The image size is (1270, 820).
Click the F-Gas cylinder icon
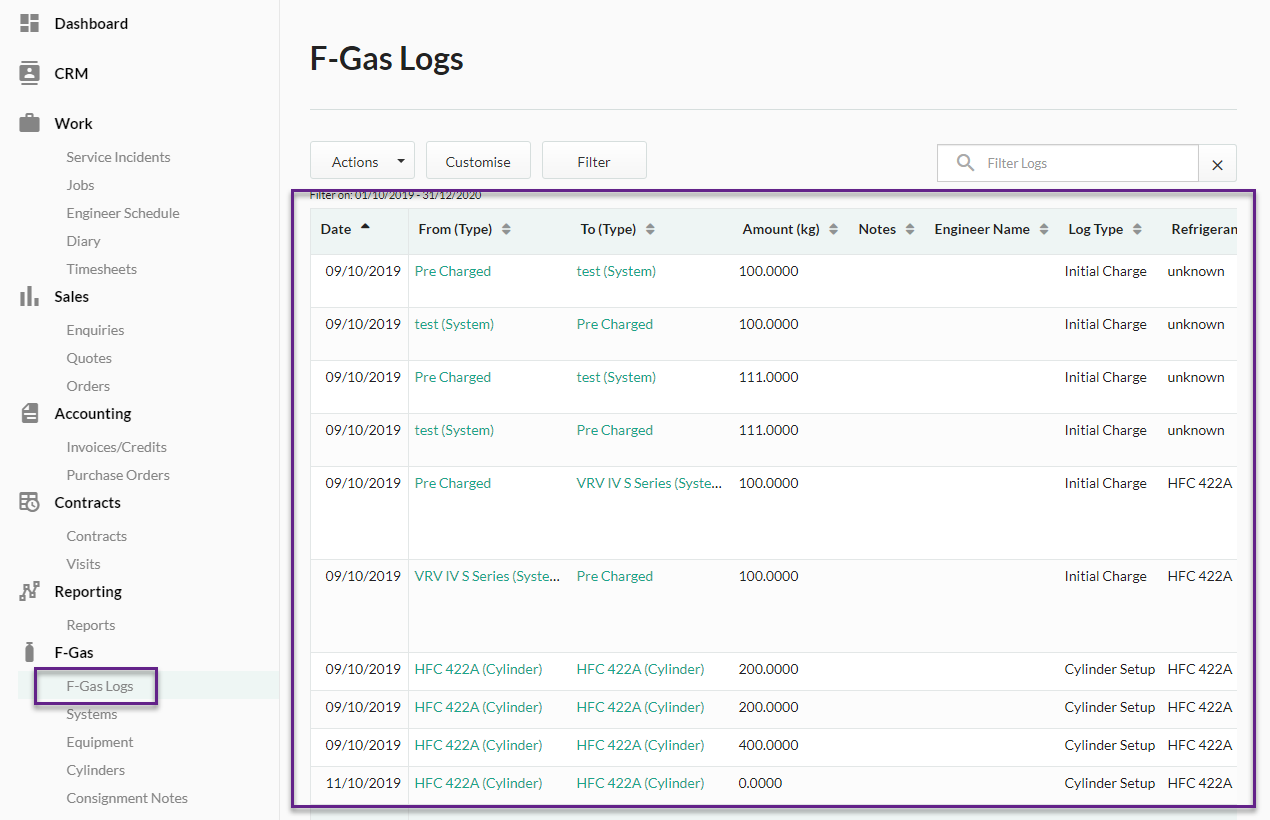[30, 652]
